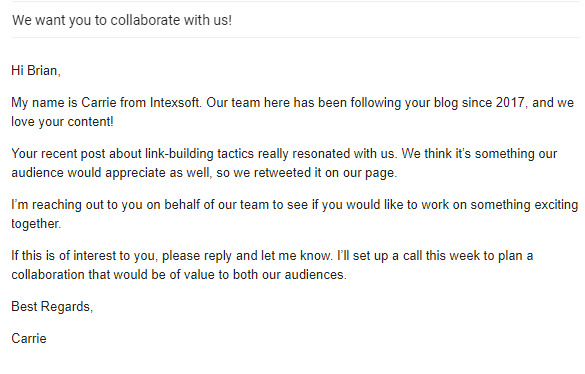The height and width of the screenshot is (374, 585).
Task: Click the greeting 'Hi Brian,'
Action: [x=36, y=71]
